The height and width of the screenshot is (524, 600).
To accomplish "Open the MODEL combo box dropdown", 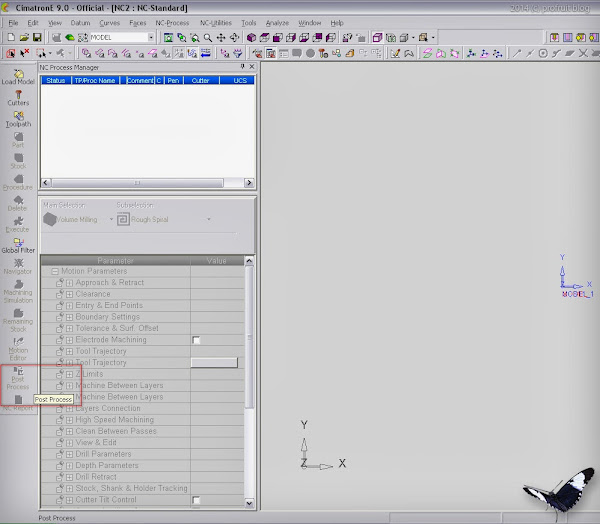I will point(151,38).
